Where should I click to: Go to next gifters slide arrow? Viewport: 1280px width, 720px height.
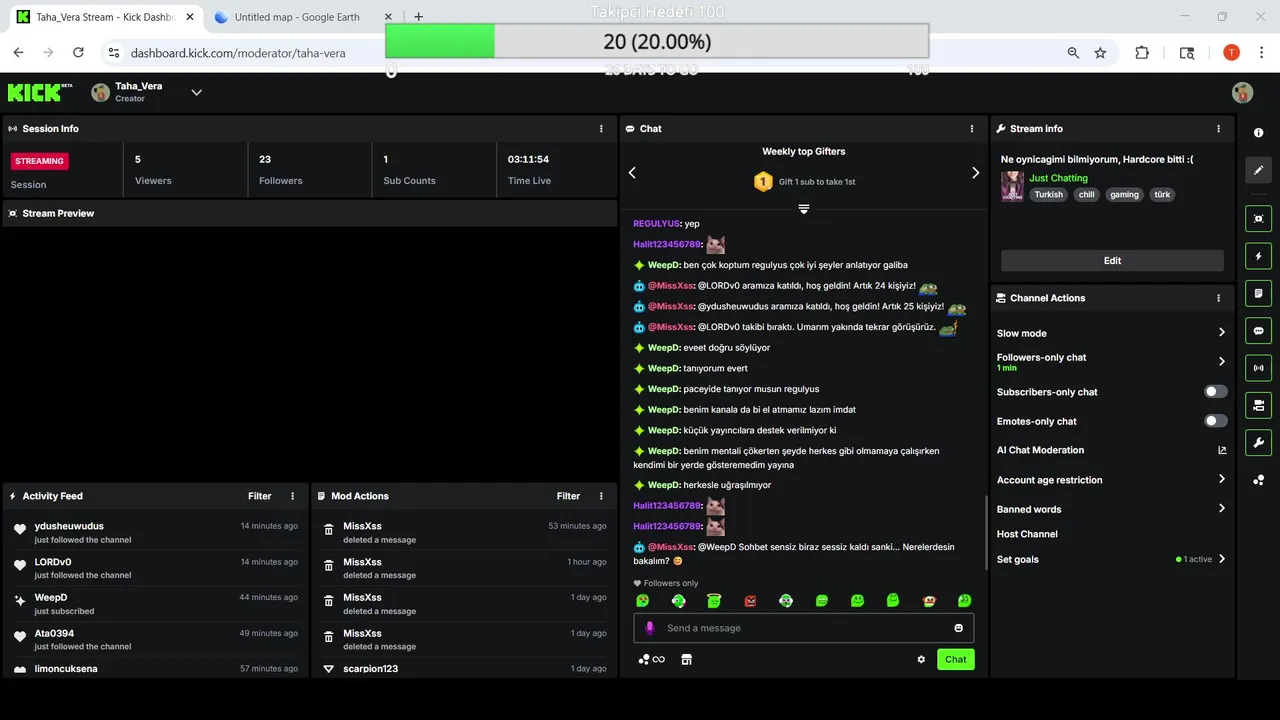tap(975, 173)
